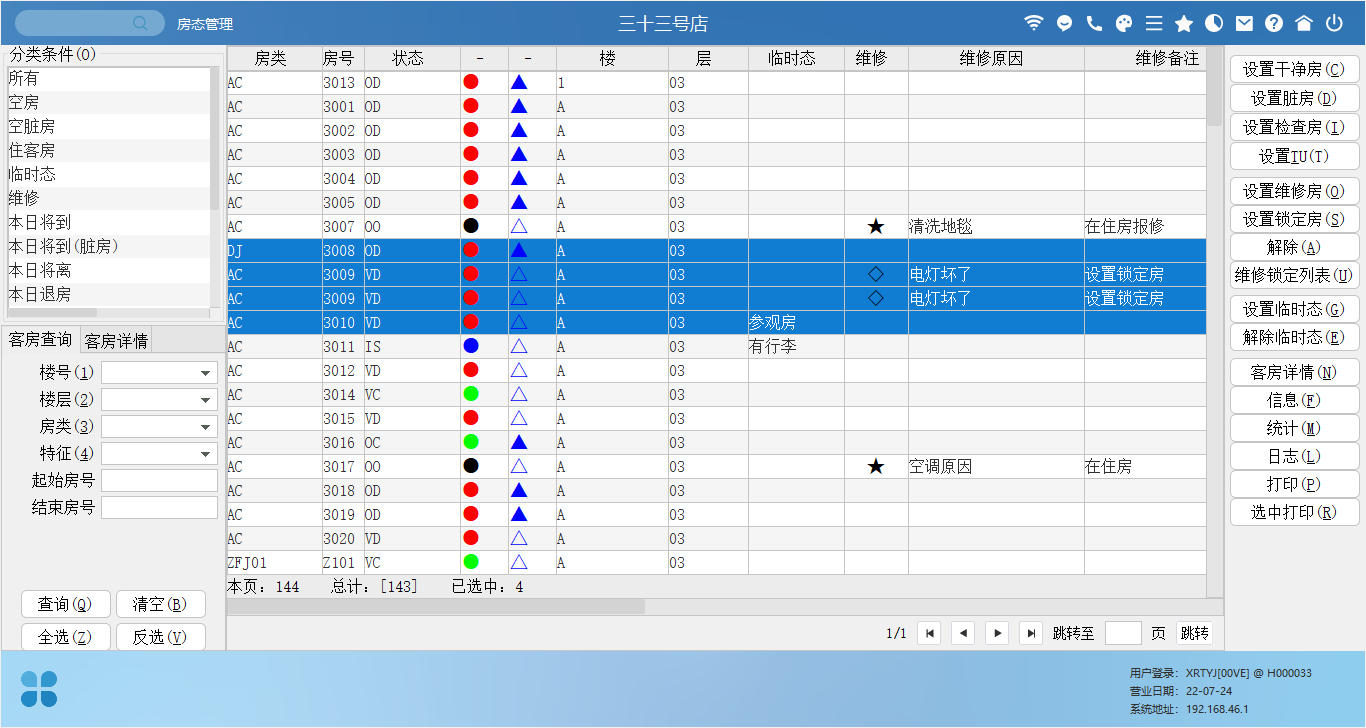Click the table's horizontal scrollbar

(x=436, y=606)
